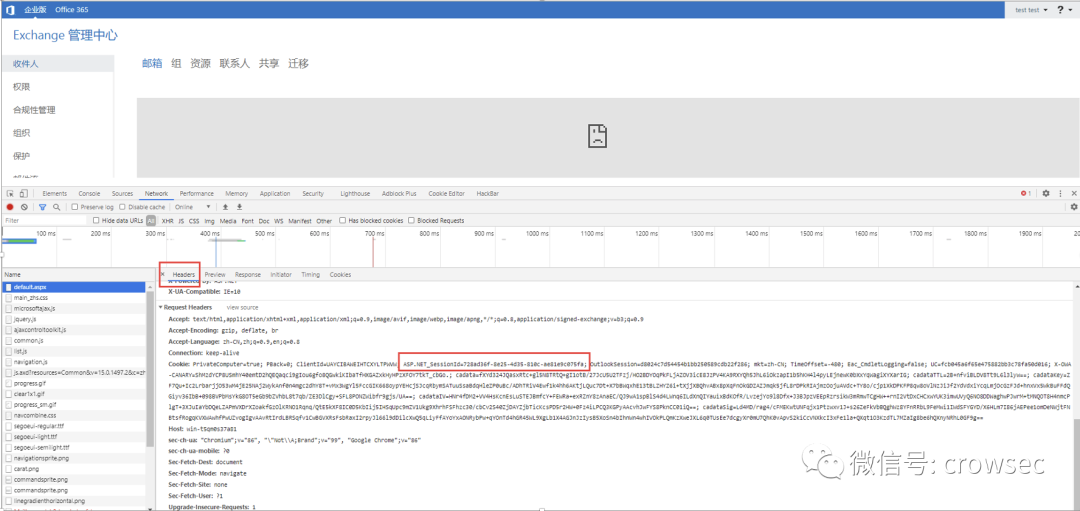Select navcombine.css in request list
Viewport: 1080px width, 511px height.
(x=74, y=414)
